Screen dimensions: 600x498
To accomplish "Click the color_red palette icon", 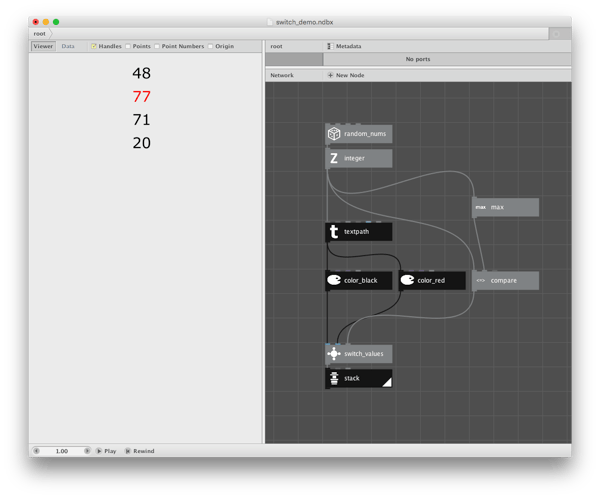I will (407, 280).
